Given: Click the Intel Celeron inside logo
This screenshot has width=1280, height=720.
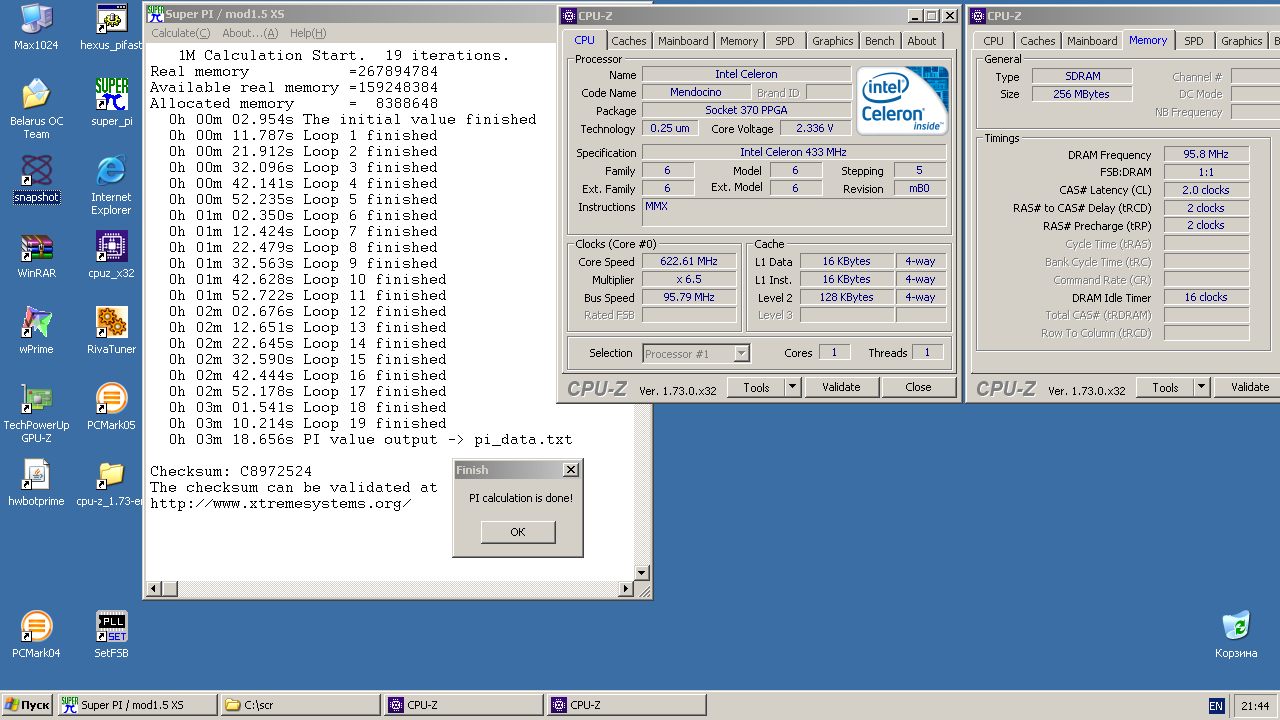Looking at the screenshot, I should pyautogui.click(x=902, y=101).
